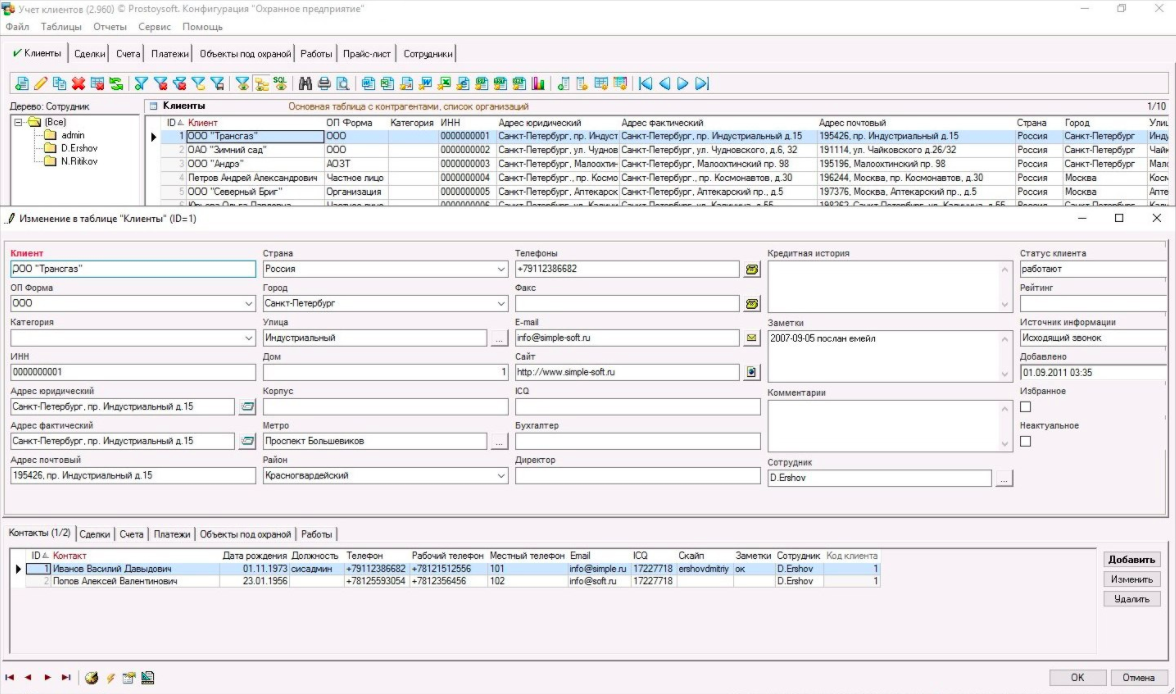Click the envelope icon next to E-mail
The height and width of the screenshot is (694, 1176).
[752, 338]
